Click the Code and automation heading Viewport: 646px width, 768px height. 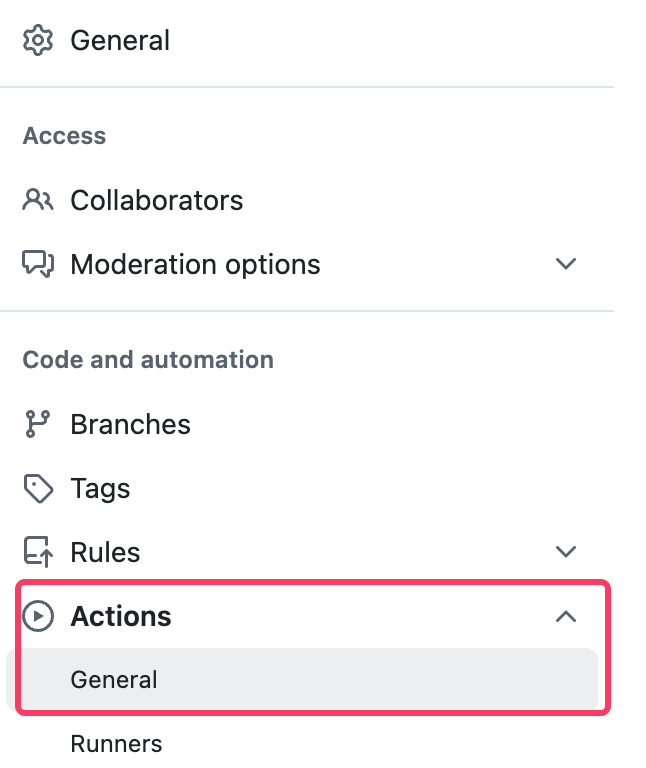tap(148, 360)
